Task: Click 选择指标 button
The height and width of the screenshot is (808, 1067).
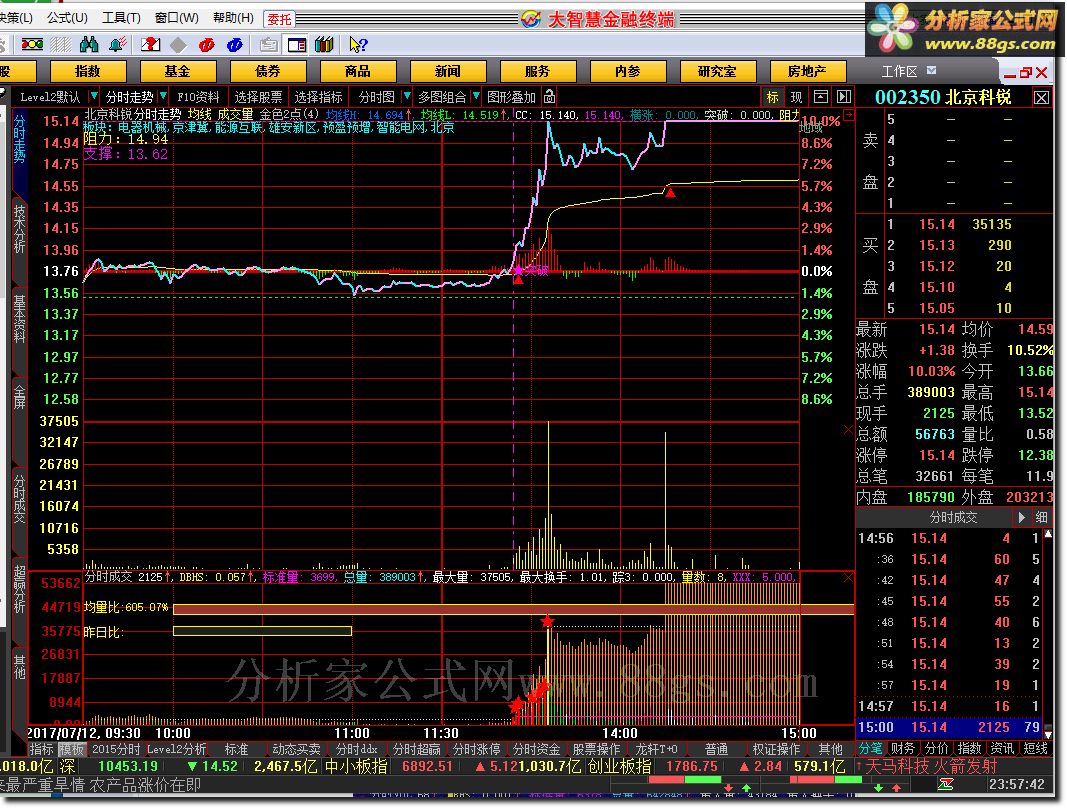Action: (318, 97)
